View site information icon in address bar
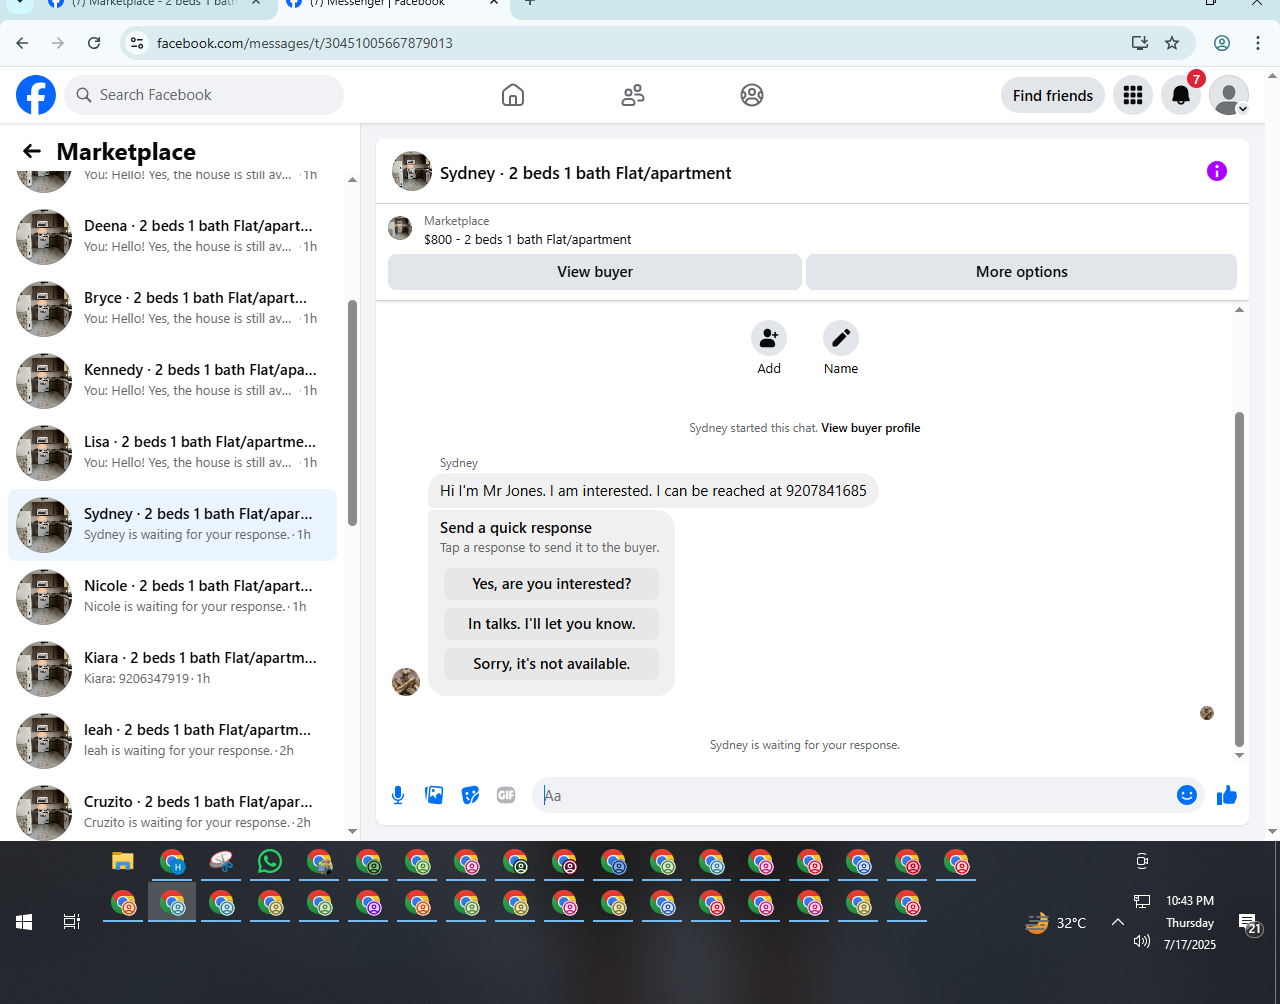Screen dimensions: 1280x1004 point(138,43)
